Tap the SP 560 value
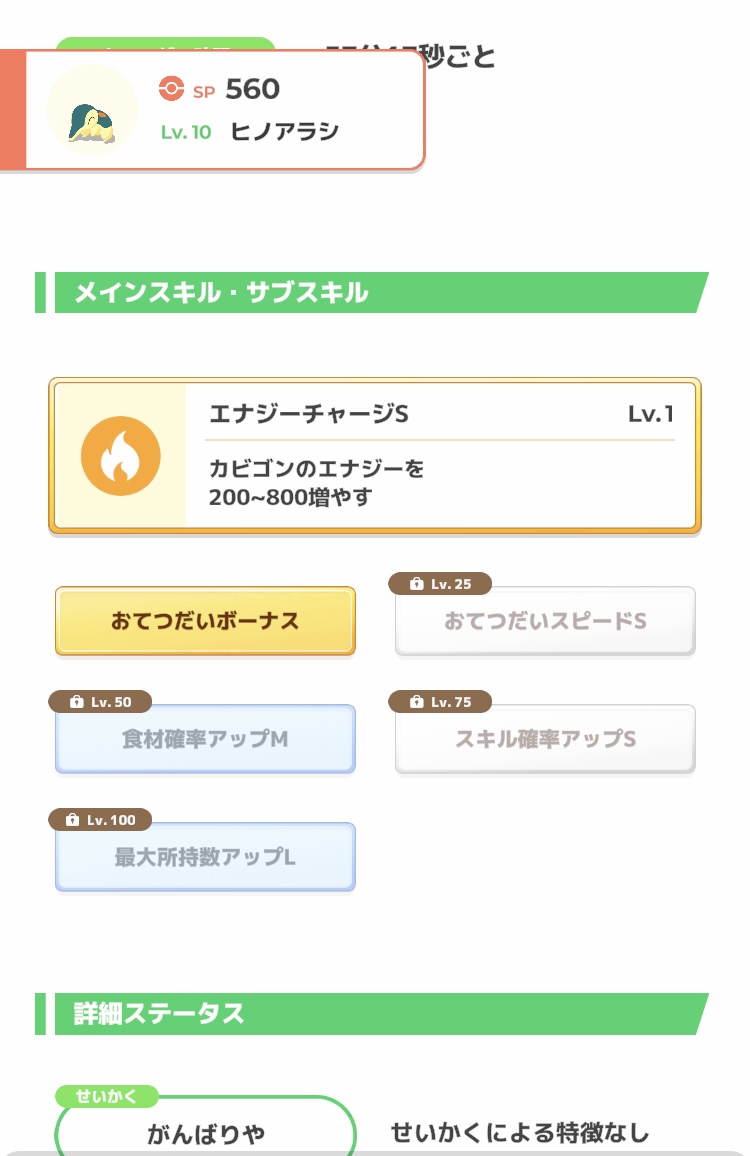 (252, 90)
